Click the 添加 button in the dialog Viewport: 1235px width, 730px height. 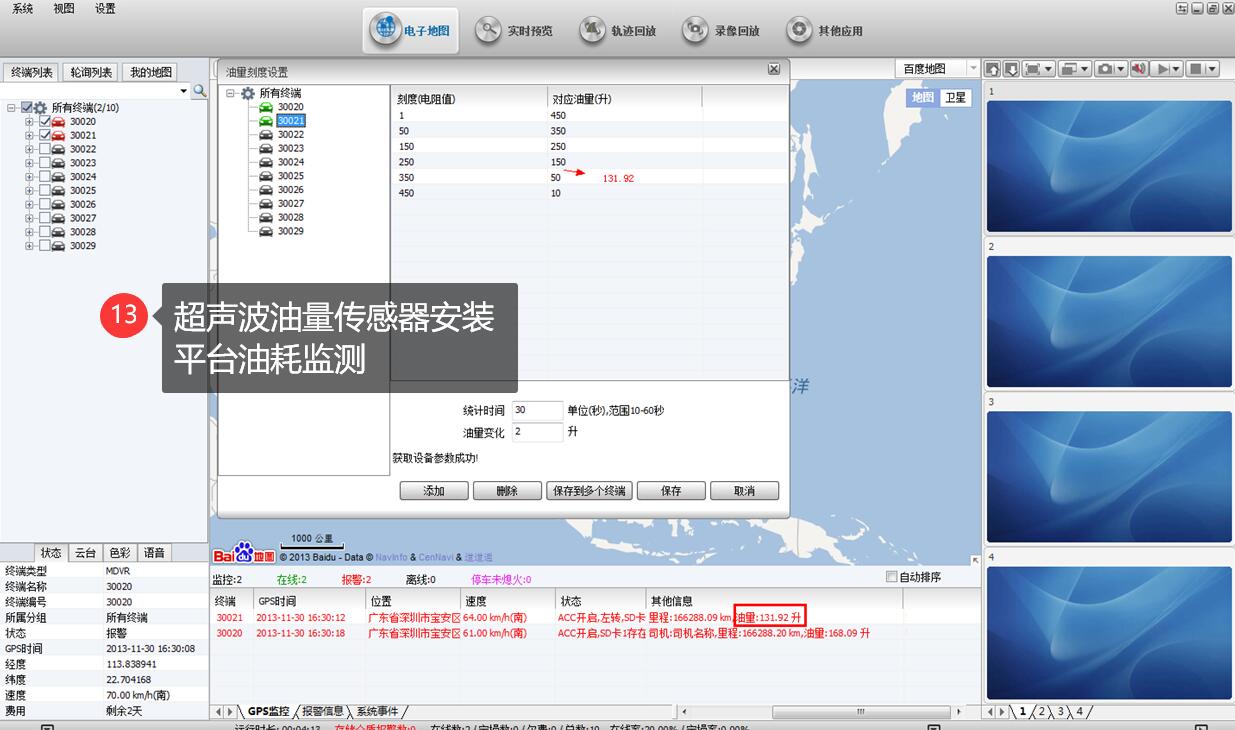point(434,491)
